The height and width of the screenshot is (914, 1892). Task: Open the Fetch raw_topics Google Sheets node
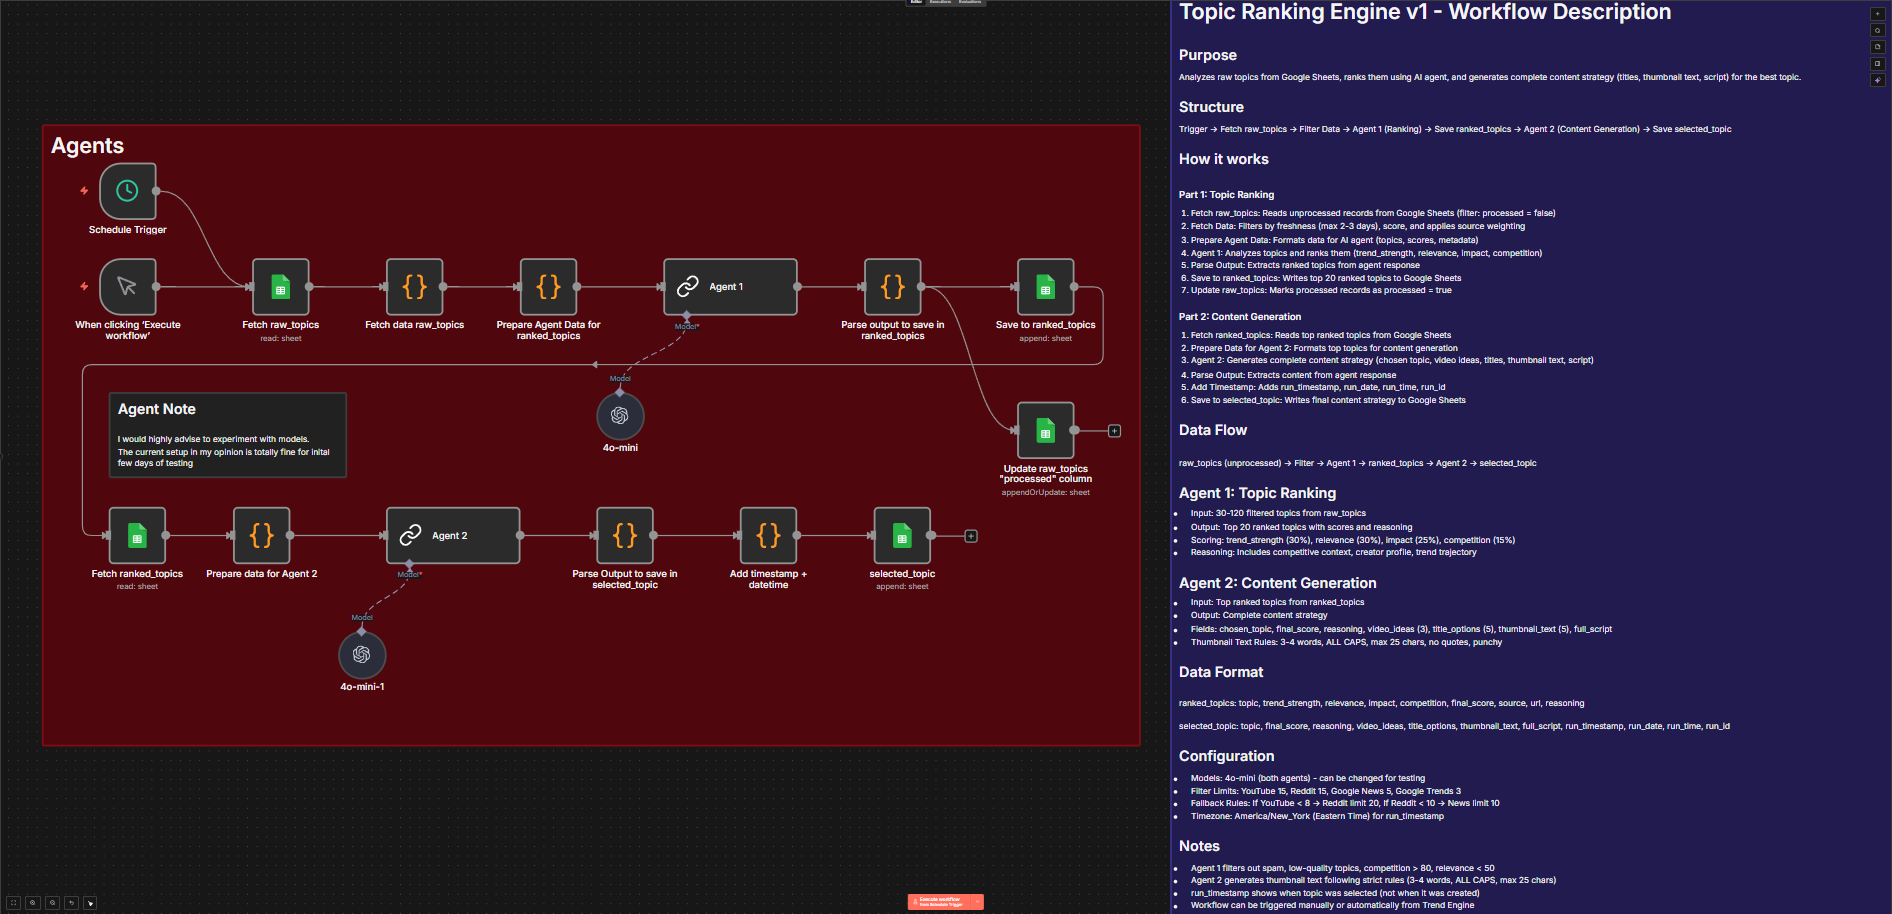280,286
